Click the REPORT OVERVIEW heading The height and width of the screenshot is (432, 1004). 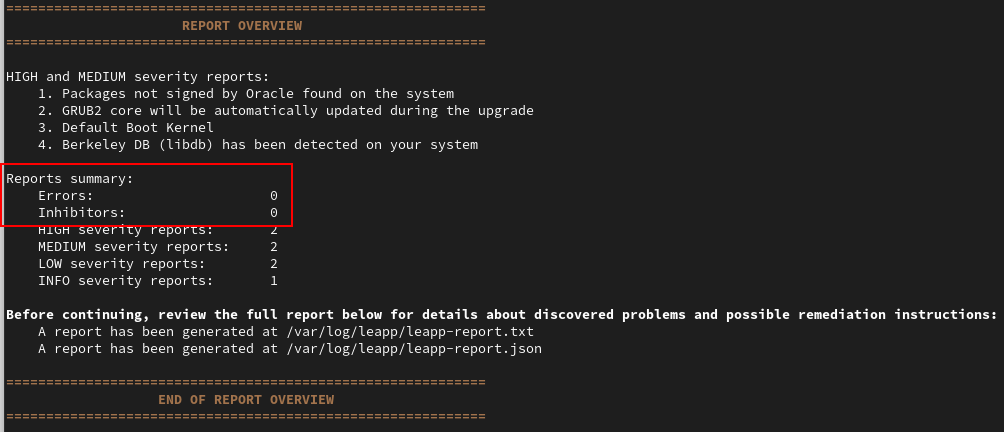pos(241,25)
